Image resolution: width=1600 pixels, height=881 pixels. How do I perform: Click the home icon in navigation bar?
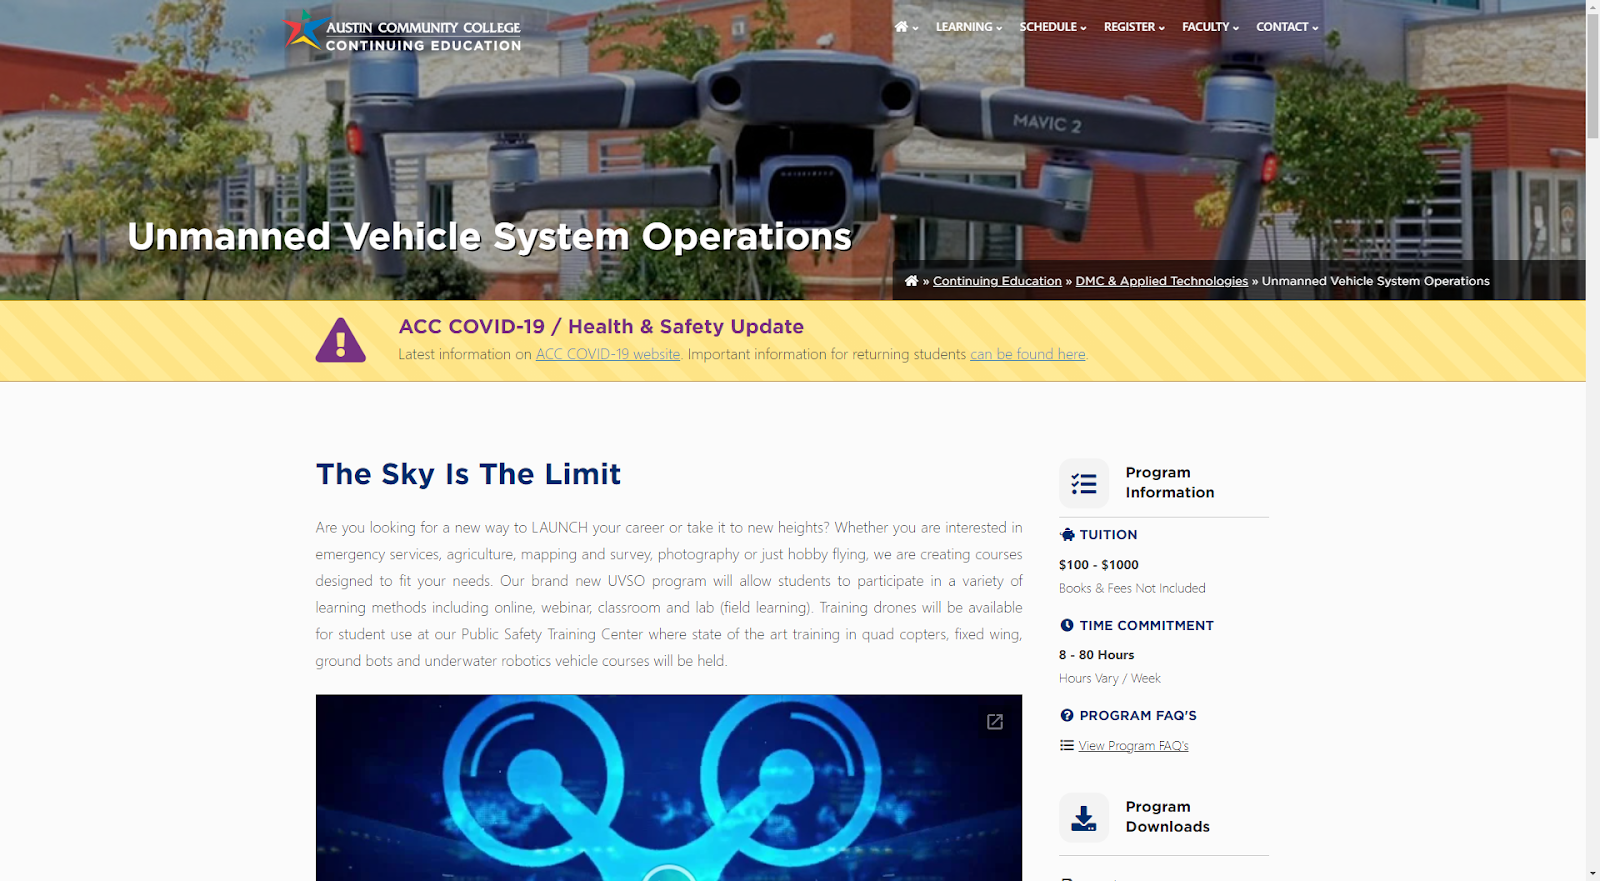tap(902, 27)
